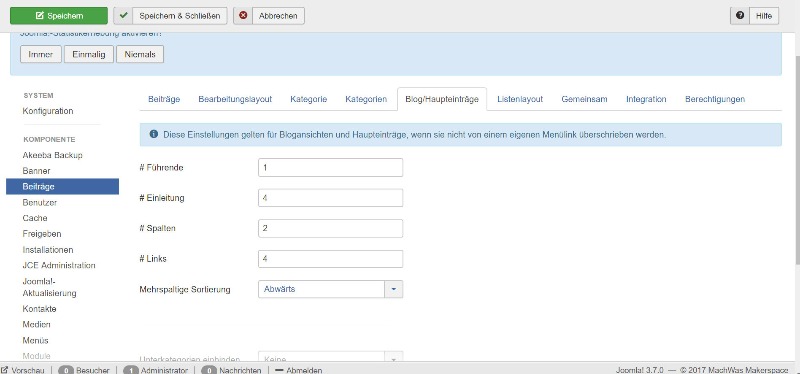Open the Hilfe button
Image resolution: width=800 pixels, height=374 pixels.
tap(755, 16)
